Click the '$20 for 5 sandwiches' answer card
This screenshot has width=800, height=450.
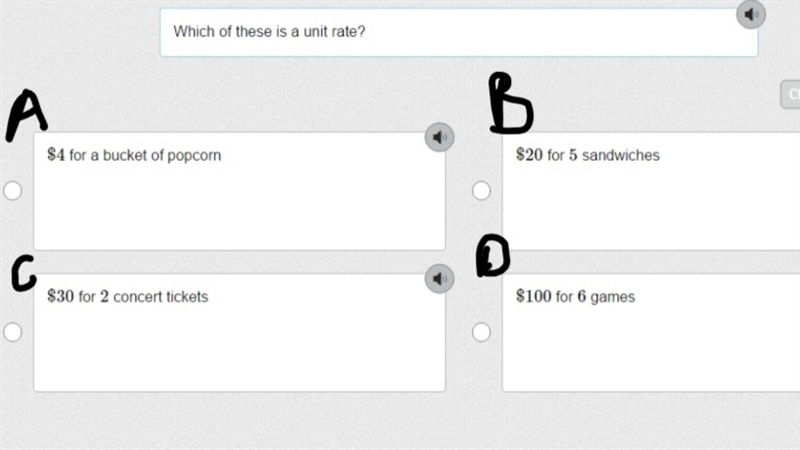click(651, 191)
